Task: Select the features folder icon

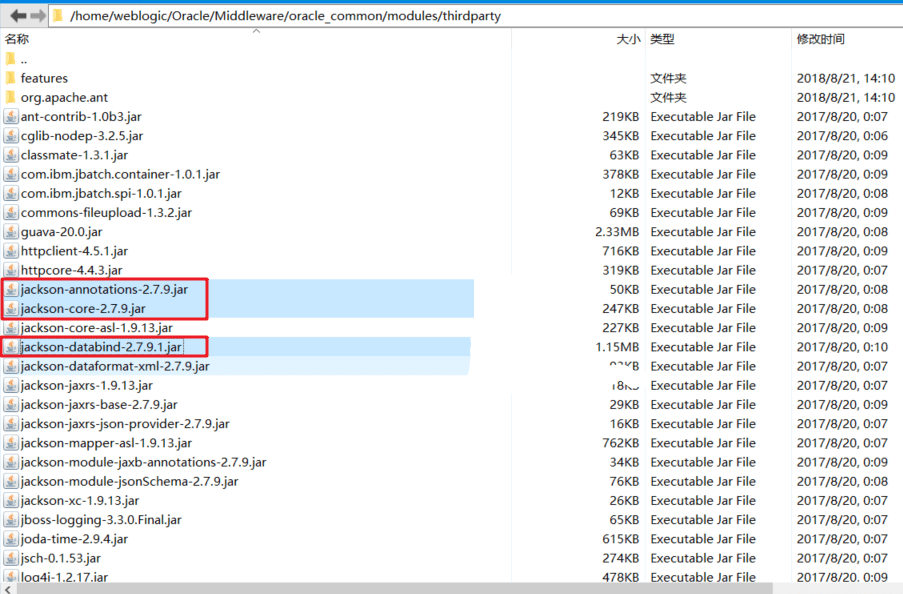Action: click(x=10, y=78)
